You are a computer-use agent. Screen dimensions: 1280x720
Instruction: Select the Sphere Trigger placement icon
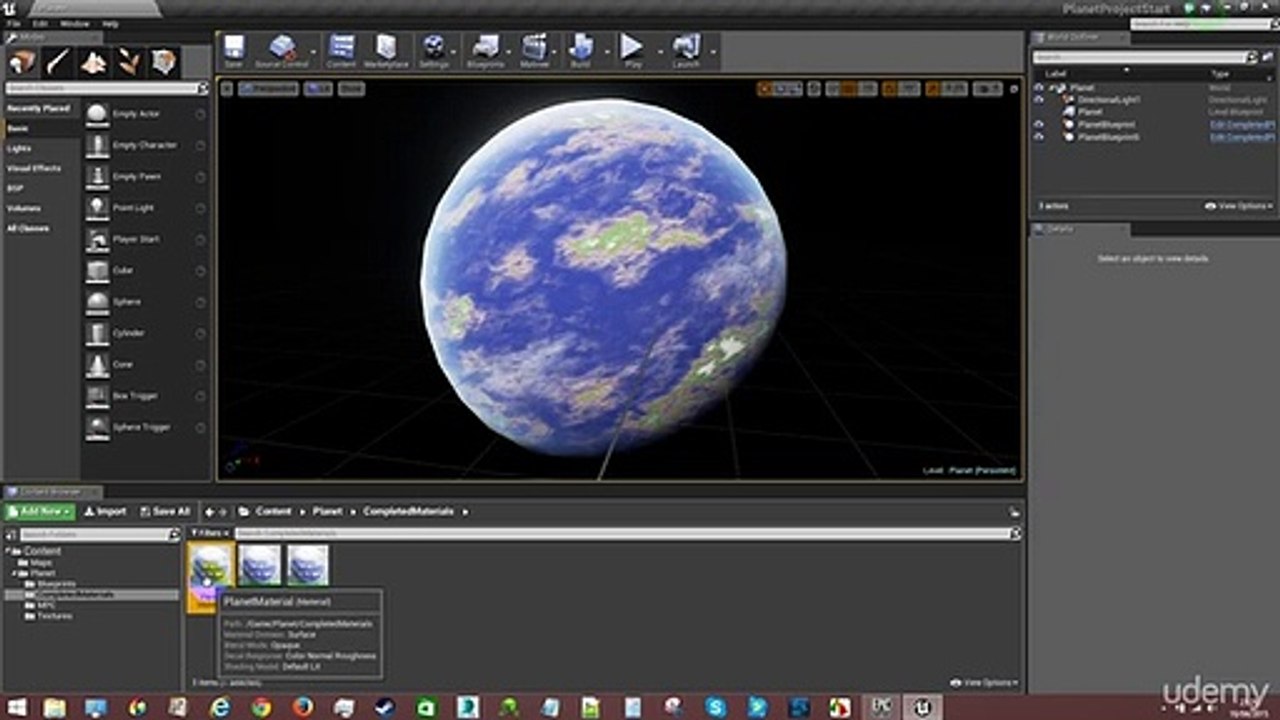[x=97, y=427]
